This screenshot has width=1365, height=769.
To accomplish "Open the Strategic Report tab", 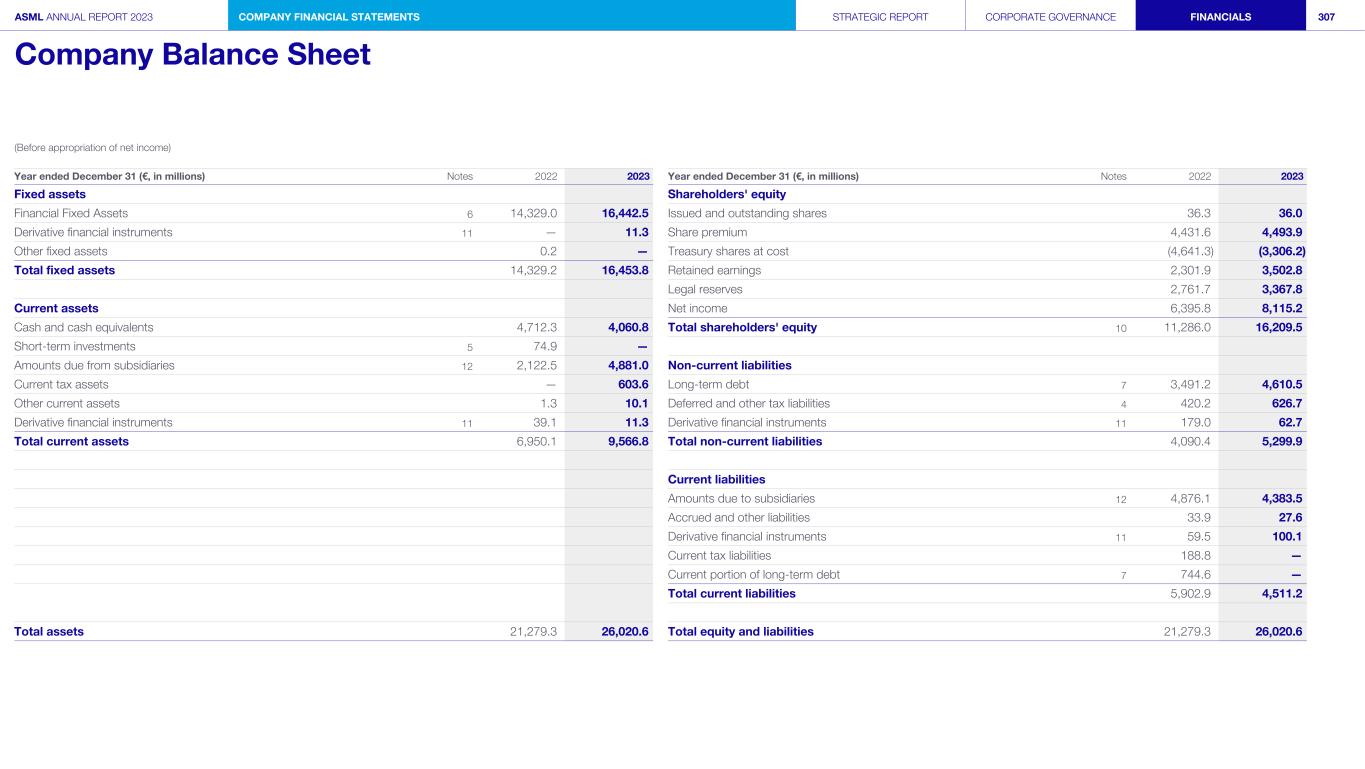I will coord(880,16).
